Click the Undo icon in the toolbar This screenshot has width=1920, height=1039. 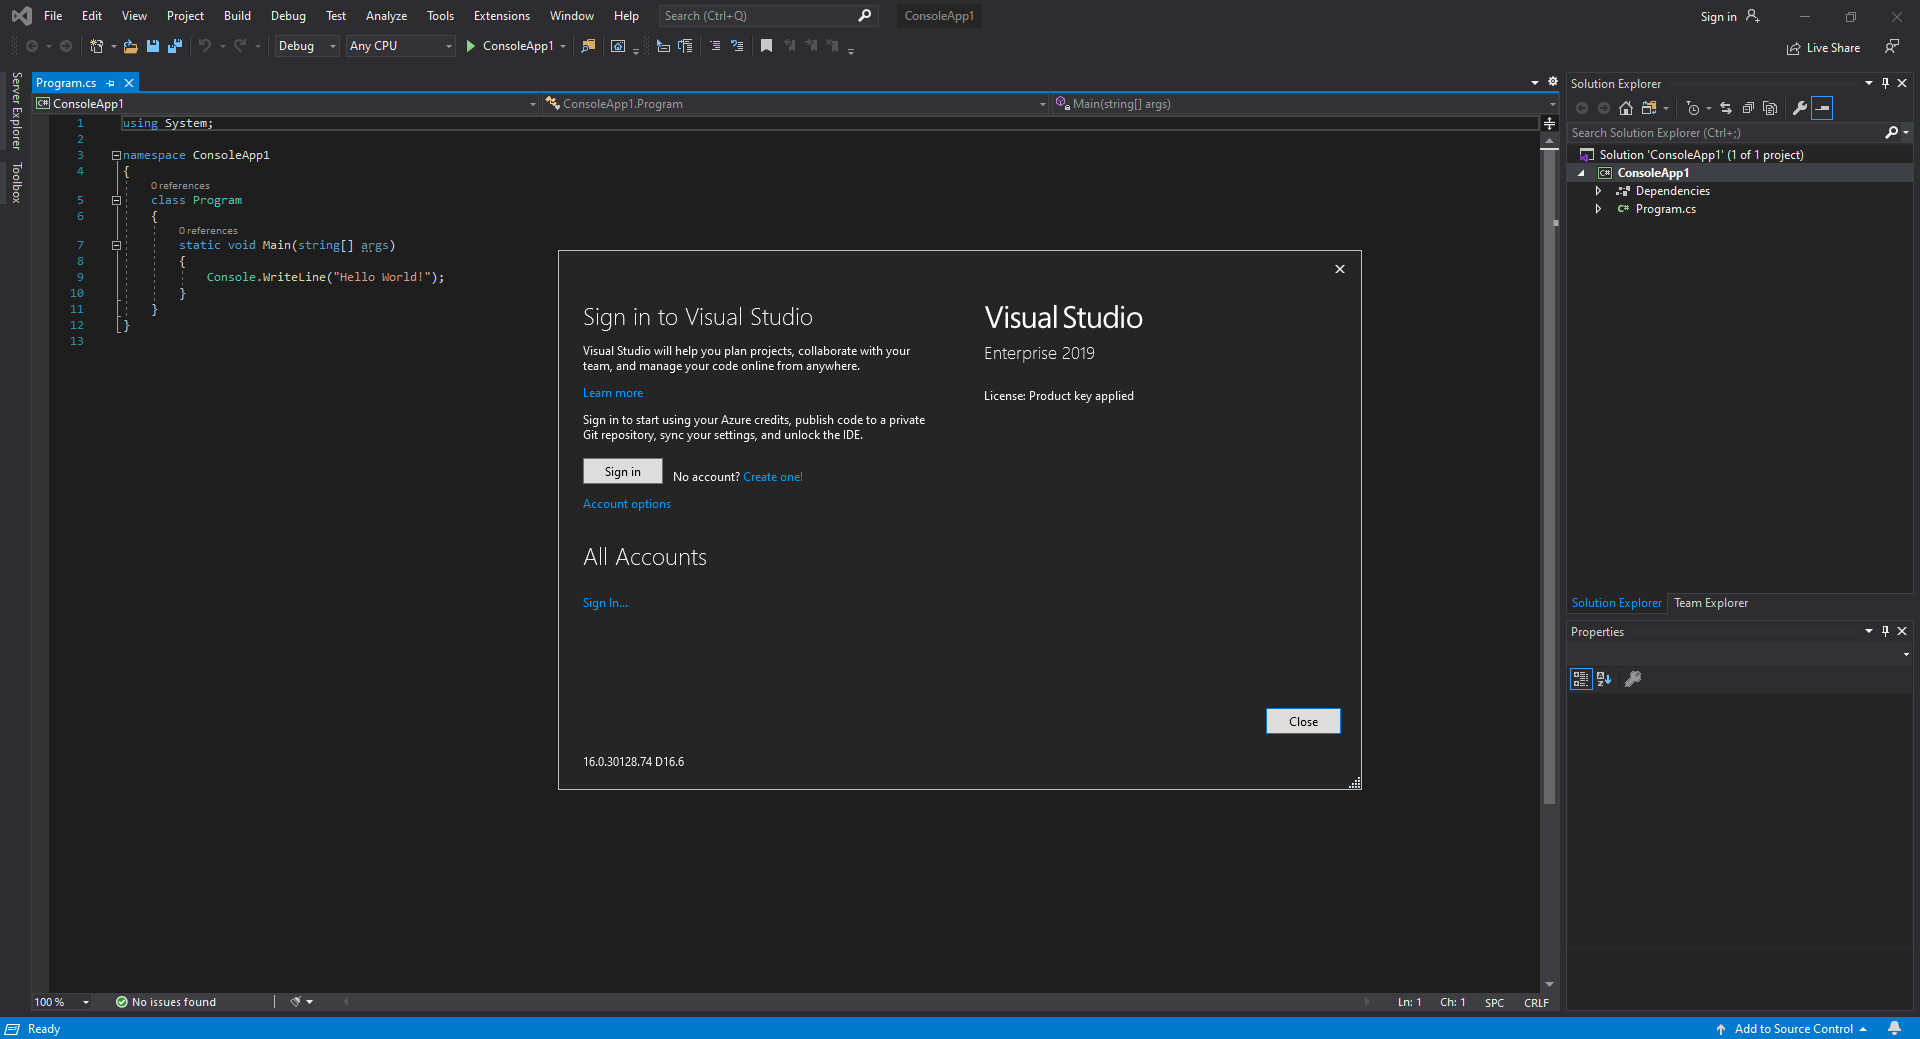204,46
